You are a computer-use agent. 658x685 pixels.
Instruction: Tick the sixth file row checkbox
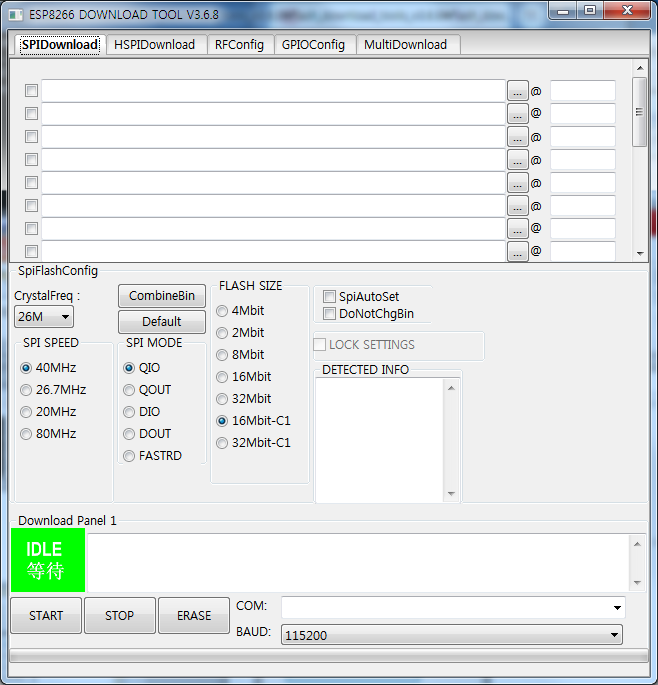[31, 205]
